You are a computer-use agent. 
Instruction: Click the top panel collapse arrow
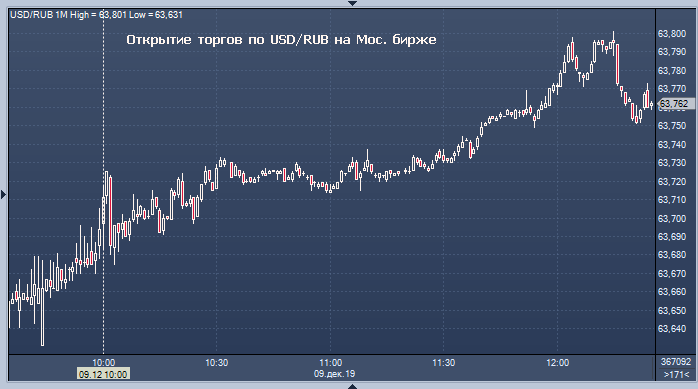(x=352, y=3)
